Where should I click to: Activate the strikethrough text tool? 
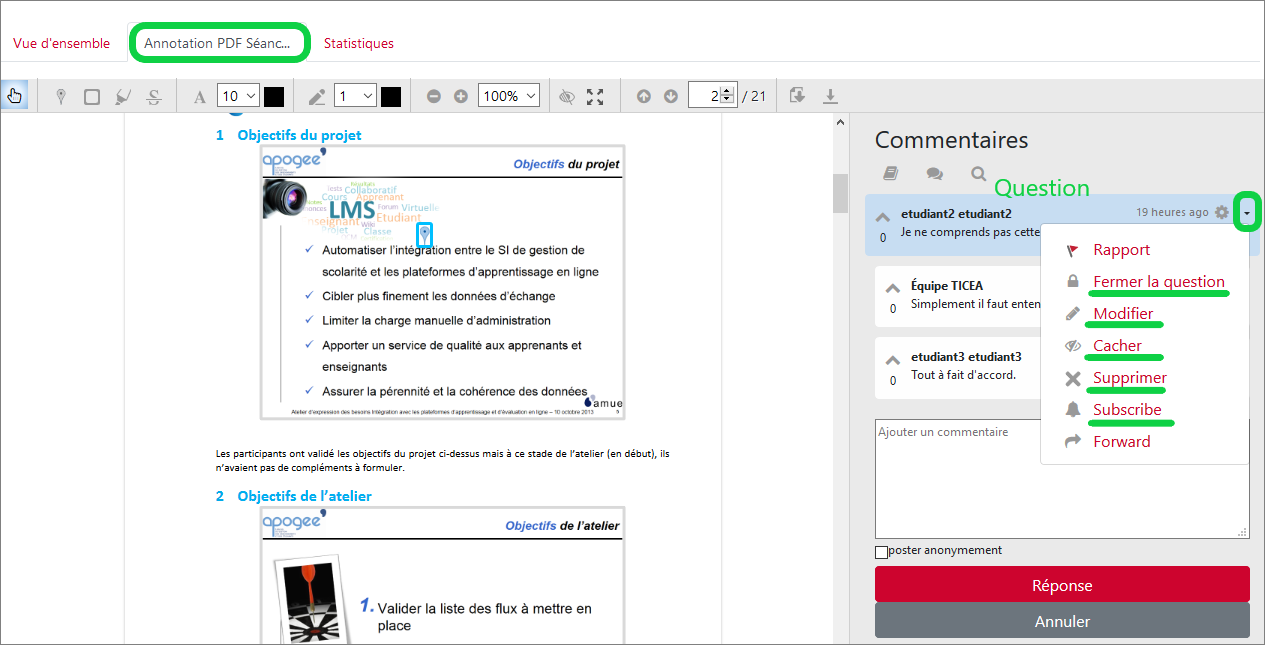[x=154, y=96]
